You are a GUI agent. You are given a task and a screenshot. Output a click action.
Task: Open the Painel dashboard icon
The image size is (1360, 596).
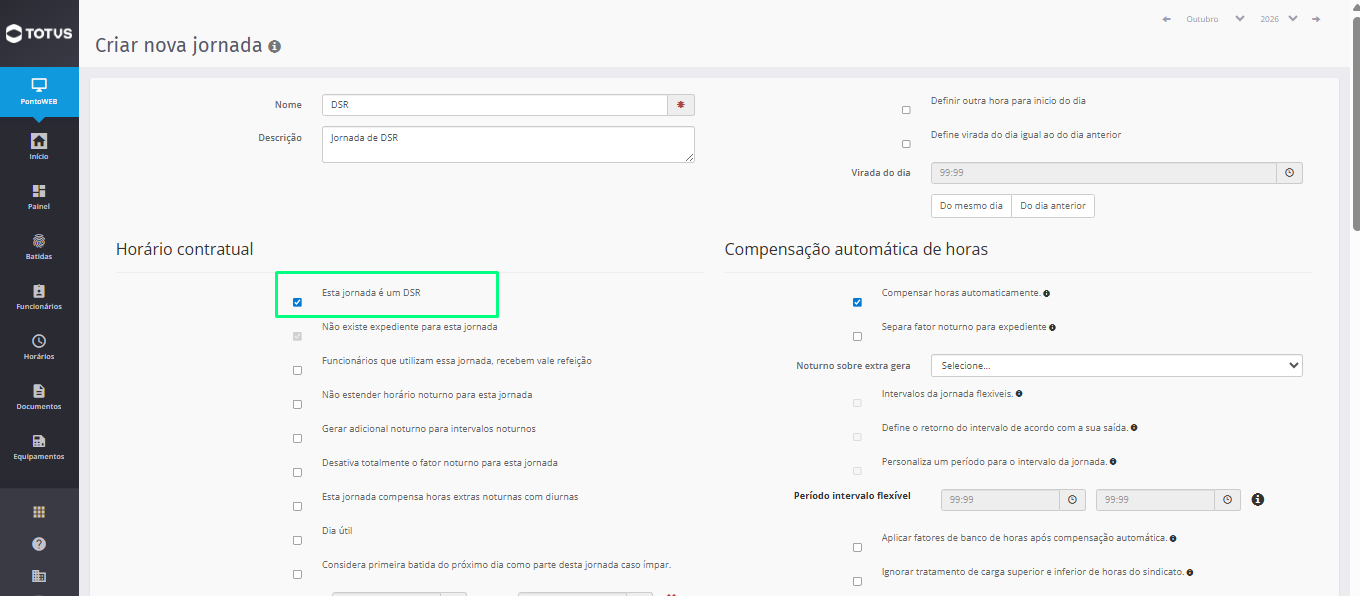(x=39, y=191)
